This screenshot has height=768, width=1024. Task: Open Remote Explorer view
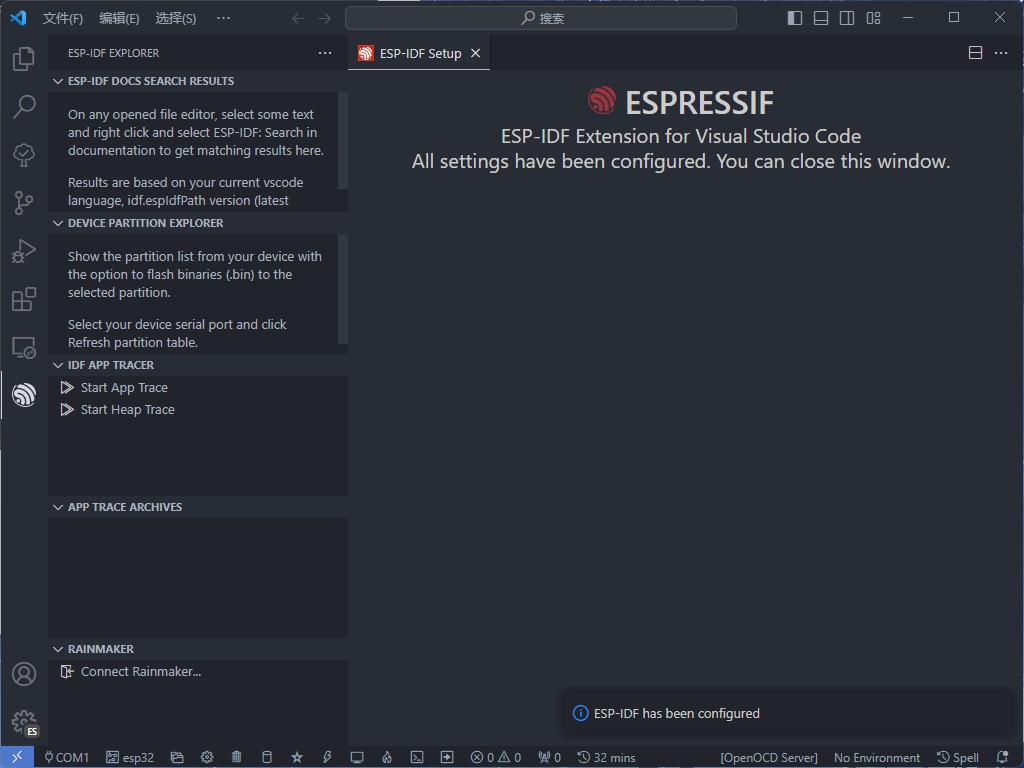pyautogui.click(x=24, y=347)
